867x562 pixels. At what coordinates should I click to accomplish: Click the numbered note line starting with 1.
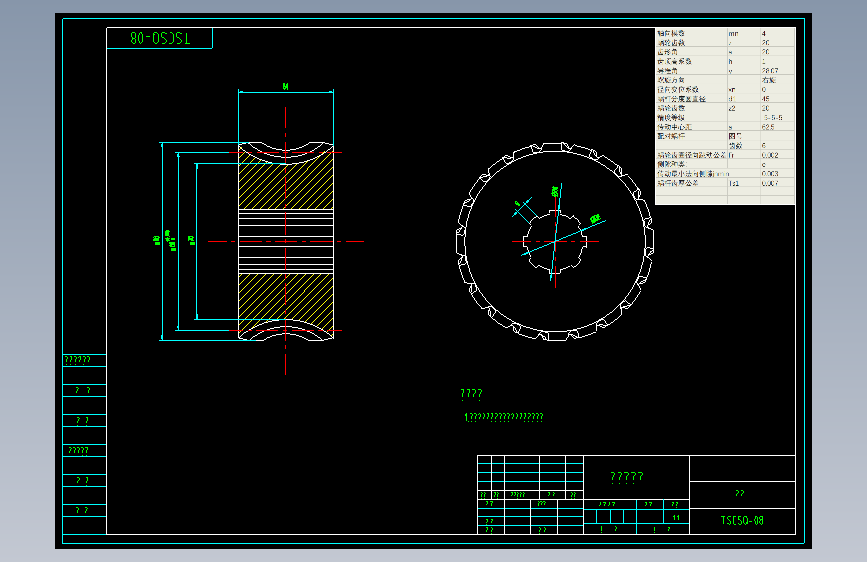504,417
